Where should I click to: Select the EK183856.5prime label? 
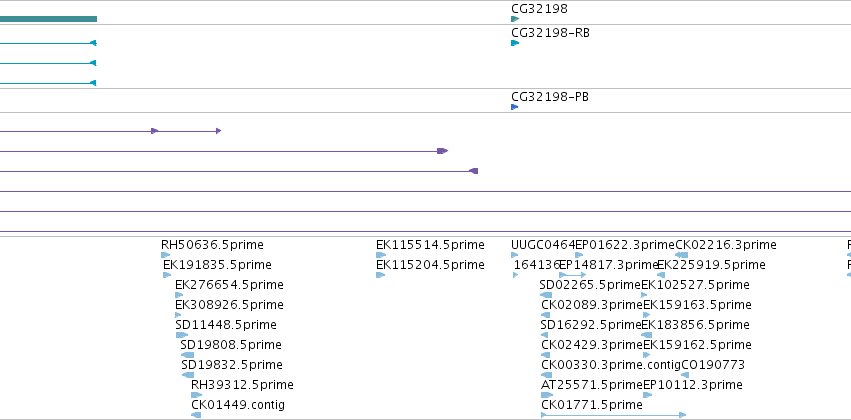(695, 325)
